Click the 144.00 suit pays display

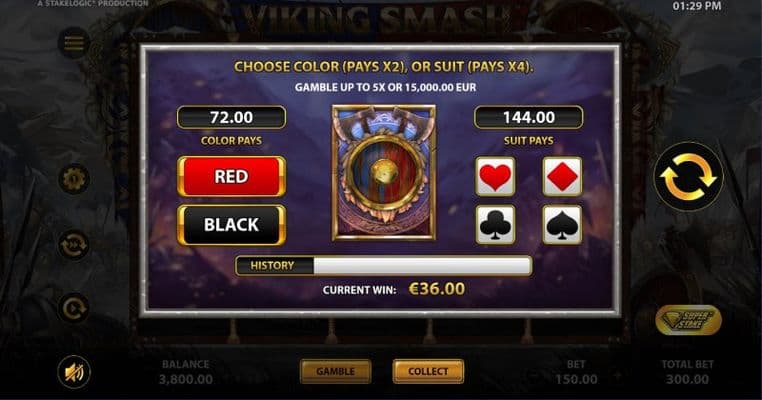pos(529,117)
